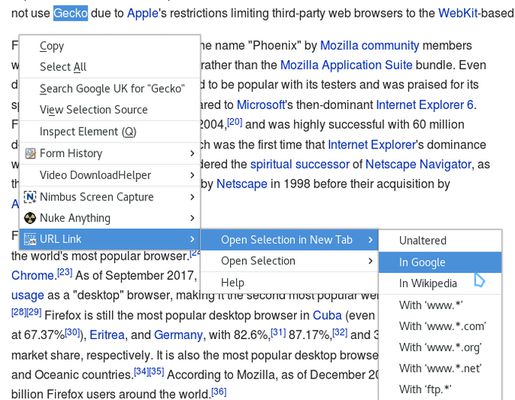Choose Select All from the context menu

110,67
